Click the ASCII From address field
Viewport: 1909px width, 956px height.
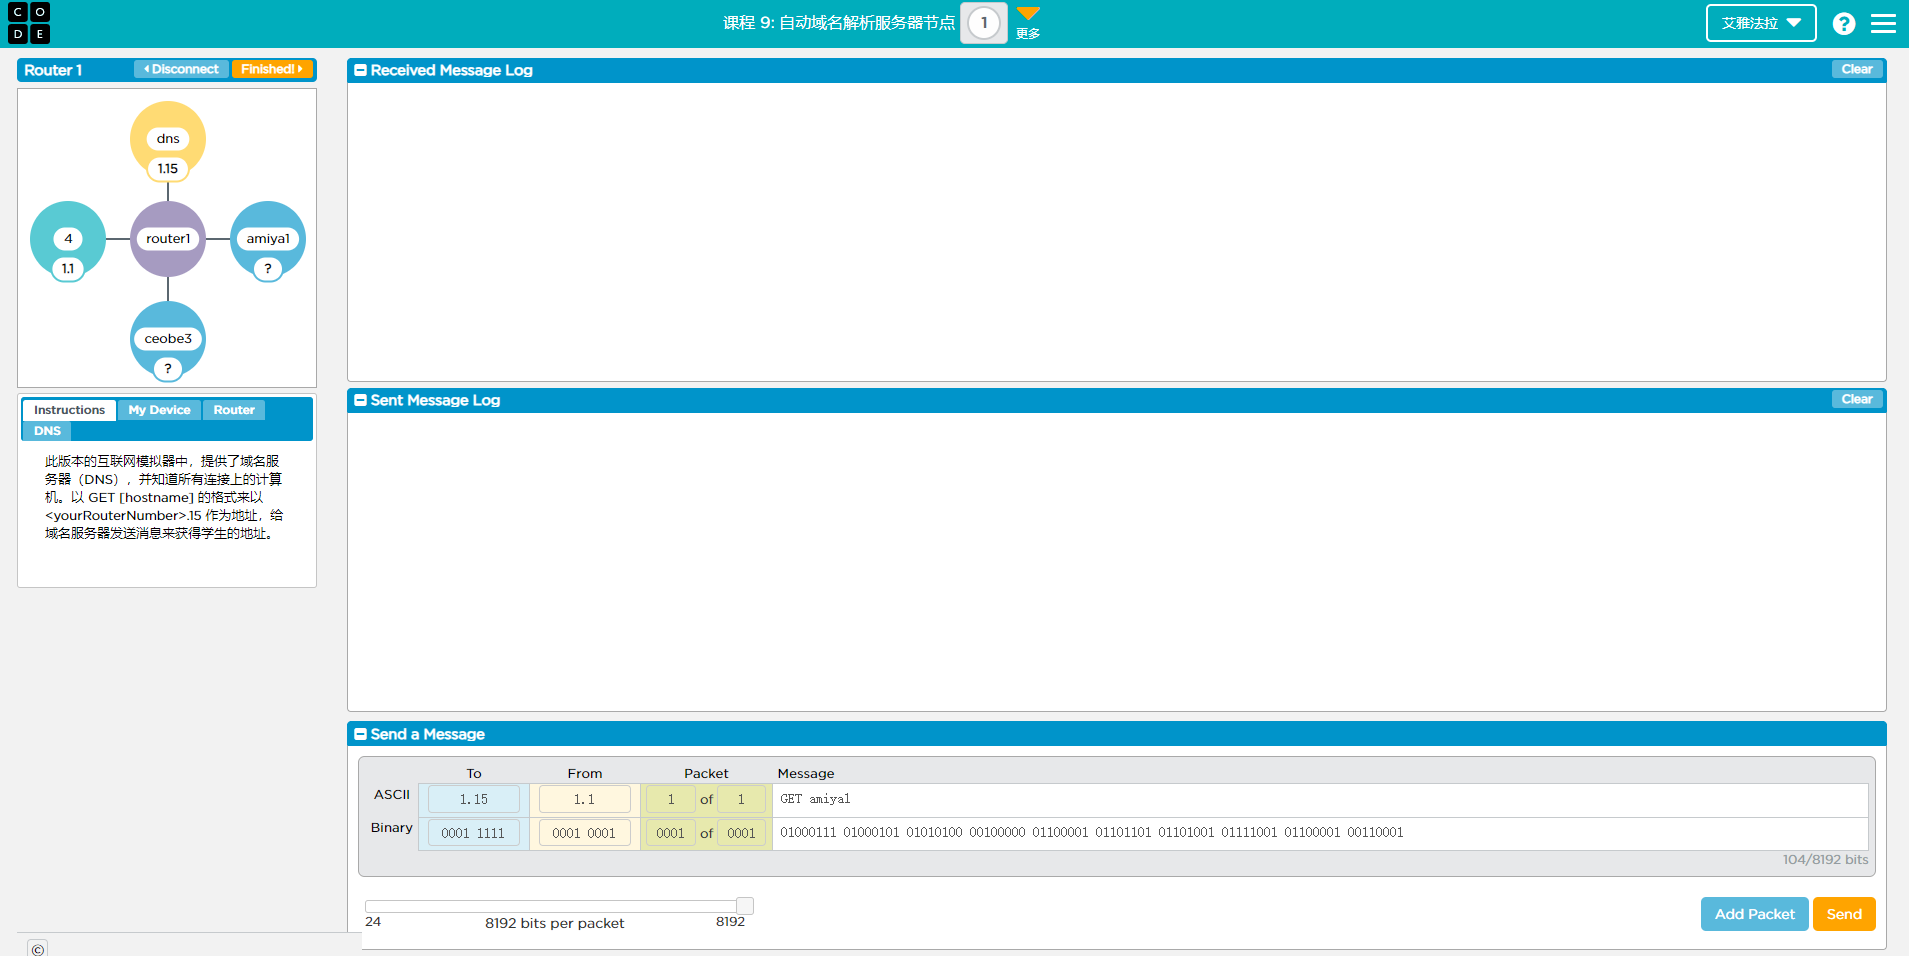(x=585, y=799)
